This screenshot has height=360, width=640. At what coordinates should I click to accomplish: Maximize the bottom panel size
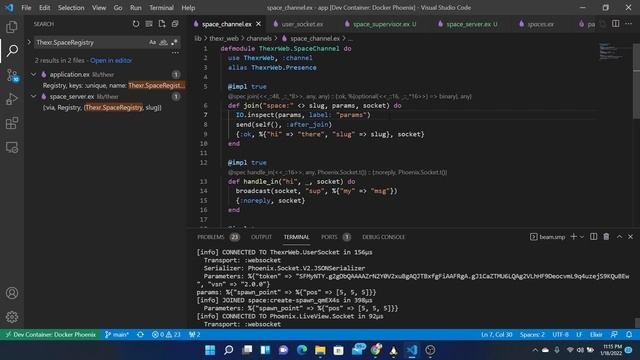(x=619, y=237)
